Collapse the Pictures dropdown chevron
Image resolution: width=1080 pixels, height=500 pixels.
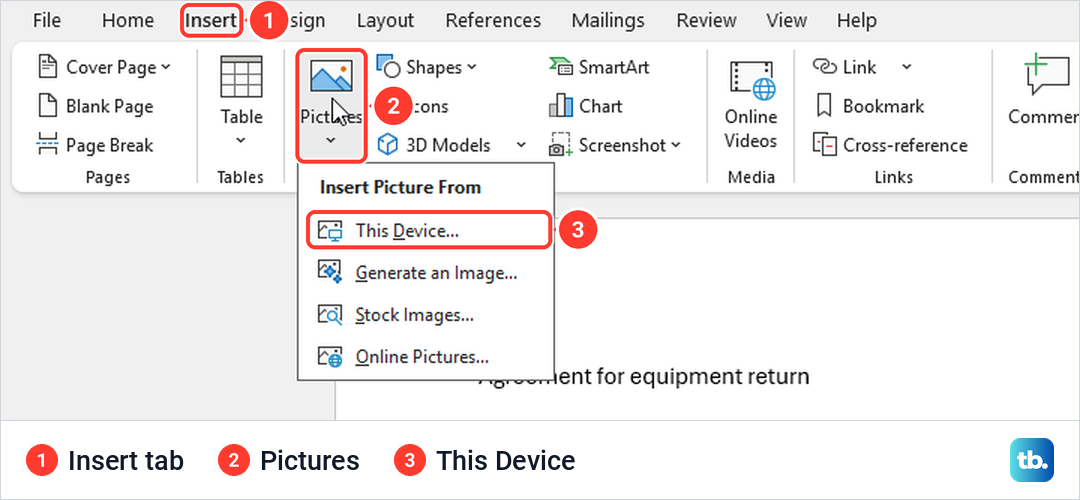(331, 140)
